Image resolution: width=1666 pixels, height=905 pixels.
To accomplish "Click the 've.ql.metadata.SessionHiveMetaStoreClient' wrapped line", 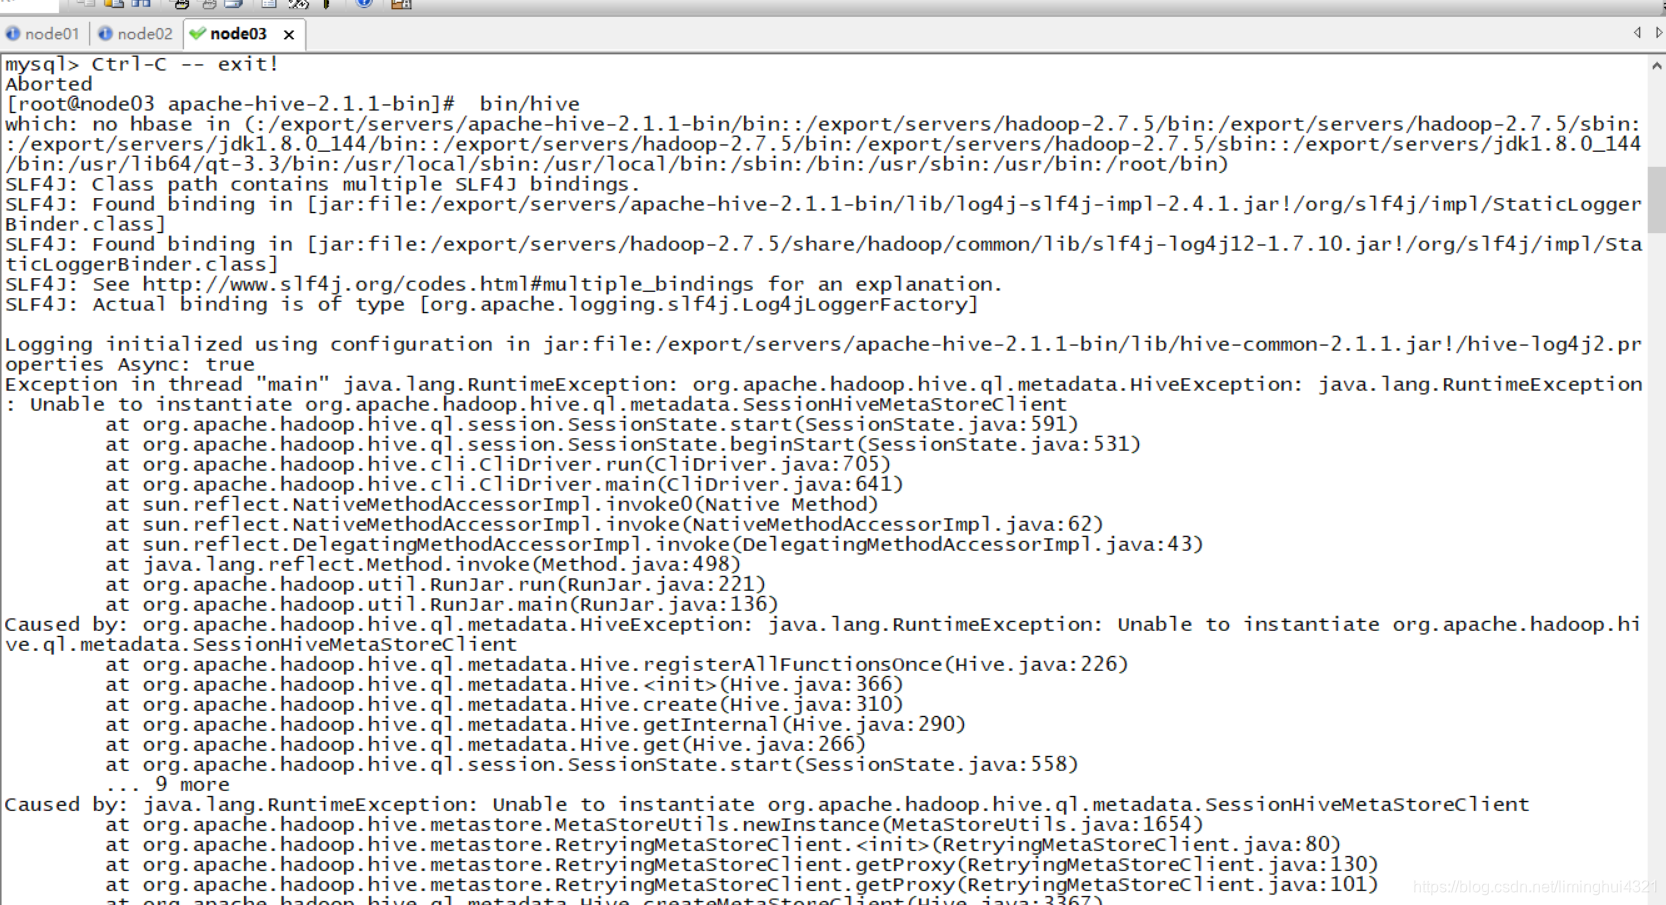I will coord(261,644).
